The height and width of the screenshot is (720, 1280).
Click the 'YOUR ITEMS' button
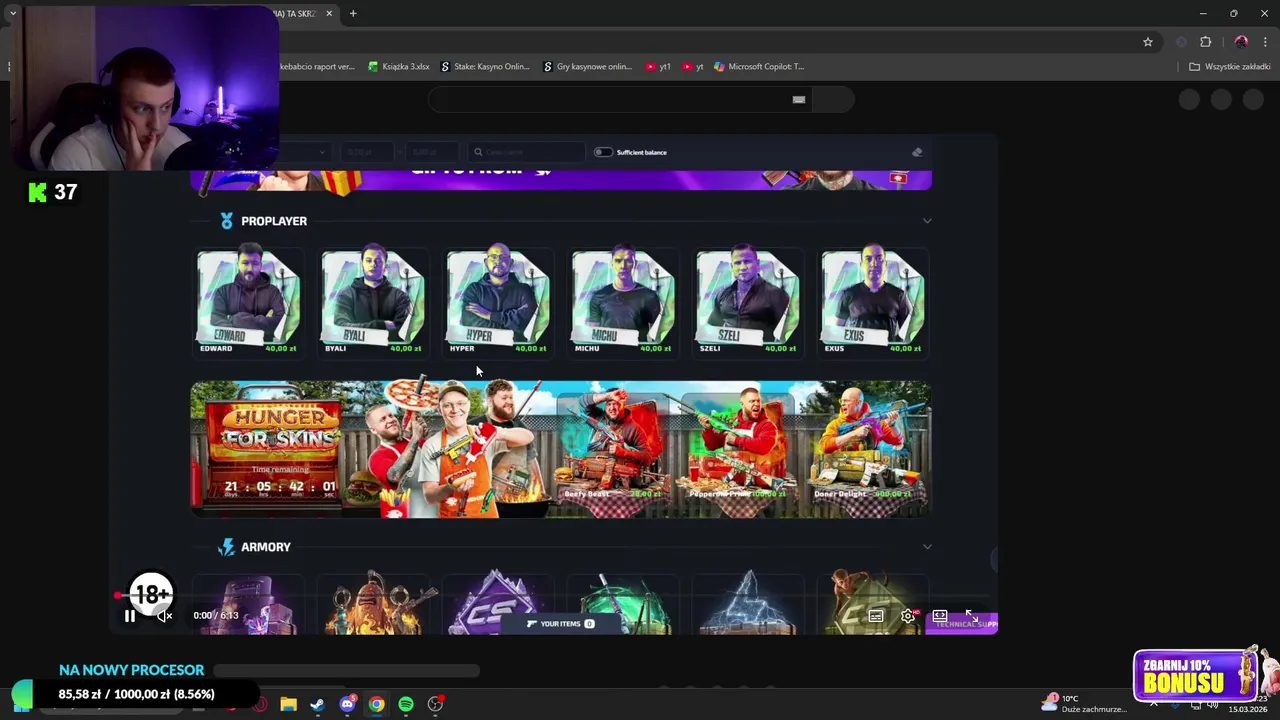pyautogui.click(x=561, y=624)
